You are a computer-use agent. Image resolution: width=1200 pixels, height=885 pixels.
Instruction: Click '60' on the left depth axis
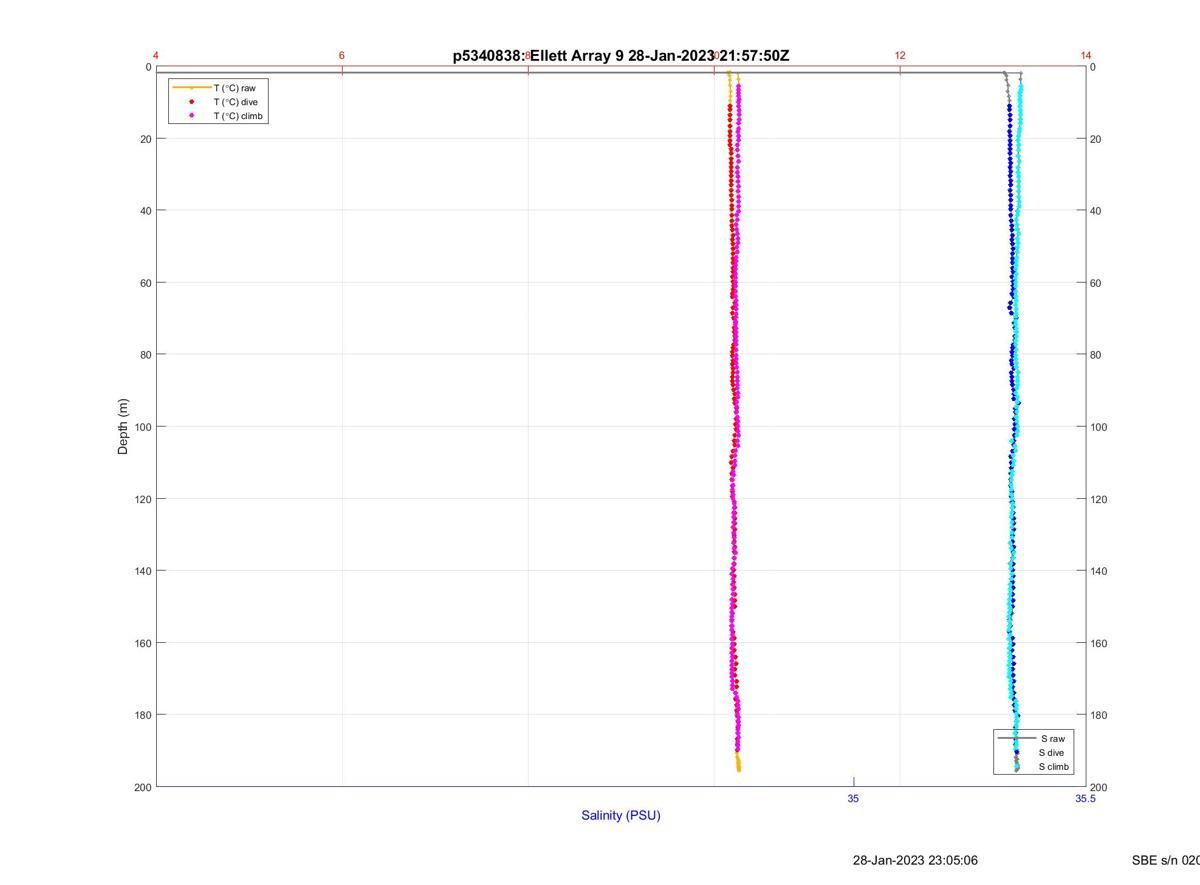coord(146,283)
